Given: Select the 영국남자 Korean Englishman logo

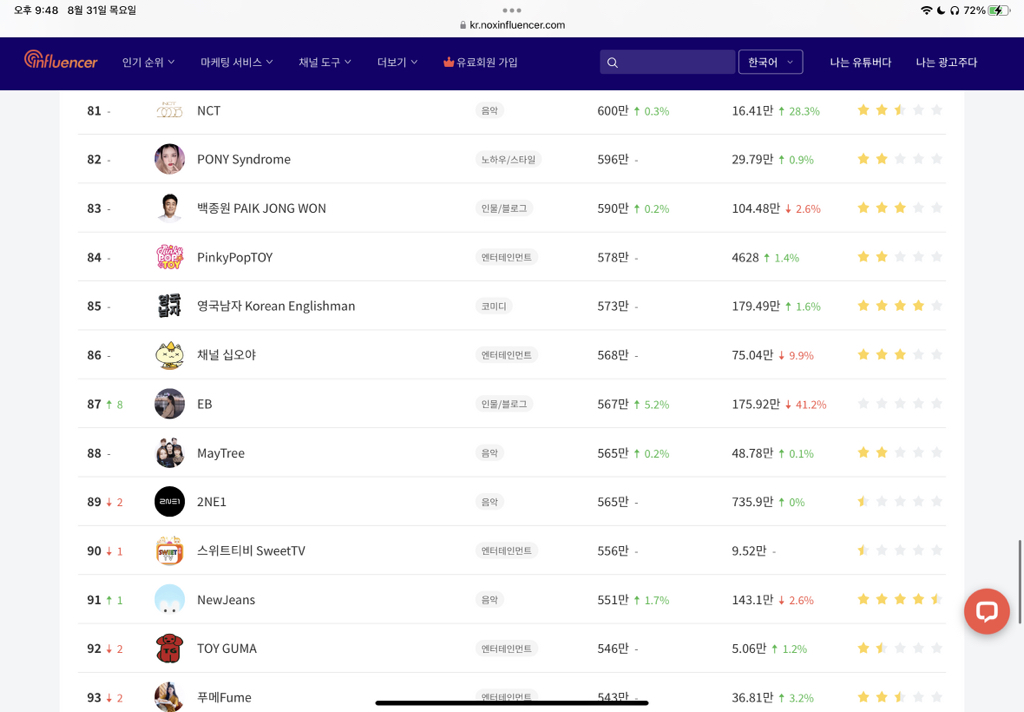Looking at the screenshot, I should (169, 306).
